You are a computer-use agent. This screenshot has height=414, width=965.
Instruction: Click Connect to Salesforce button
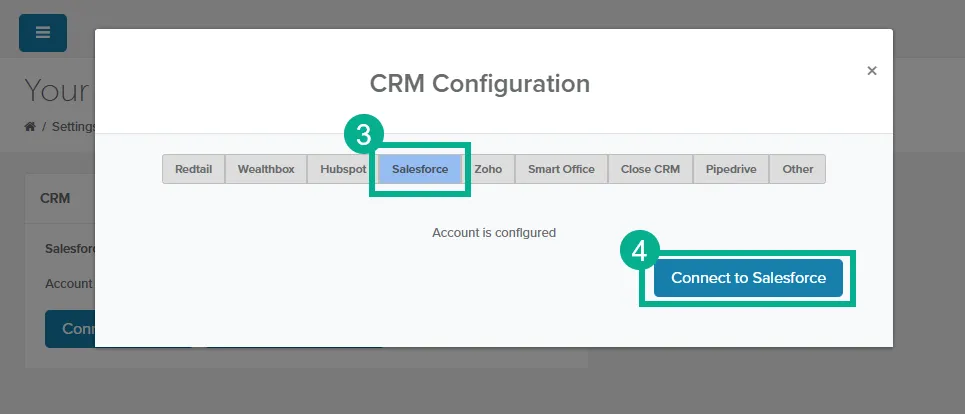point(748,278)
